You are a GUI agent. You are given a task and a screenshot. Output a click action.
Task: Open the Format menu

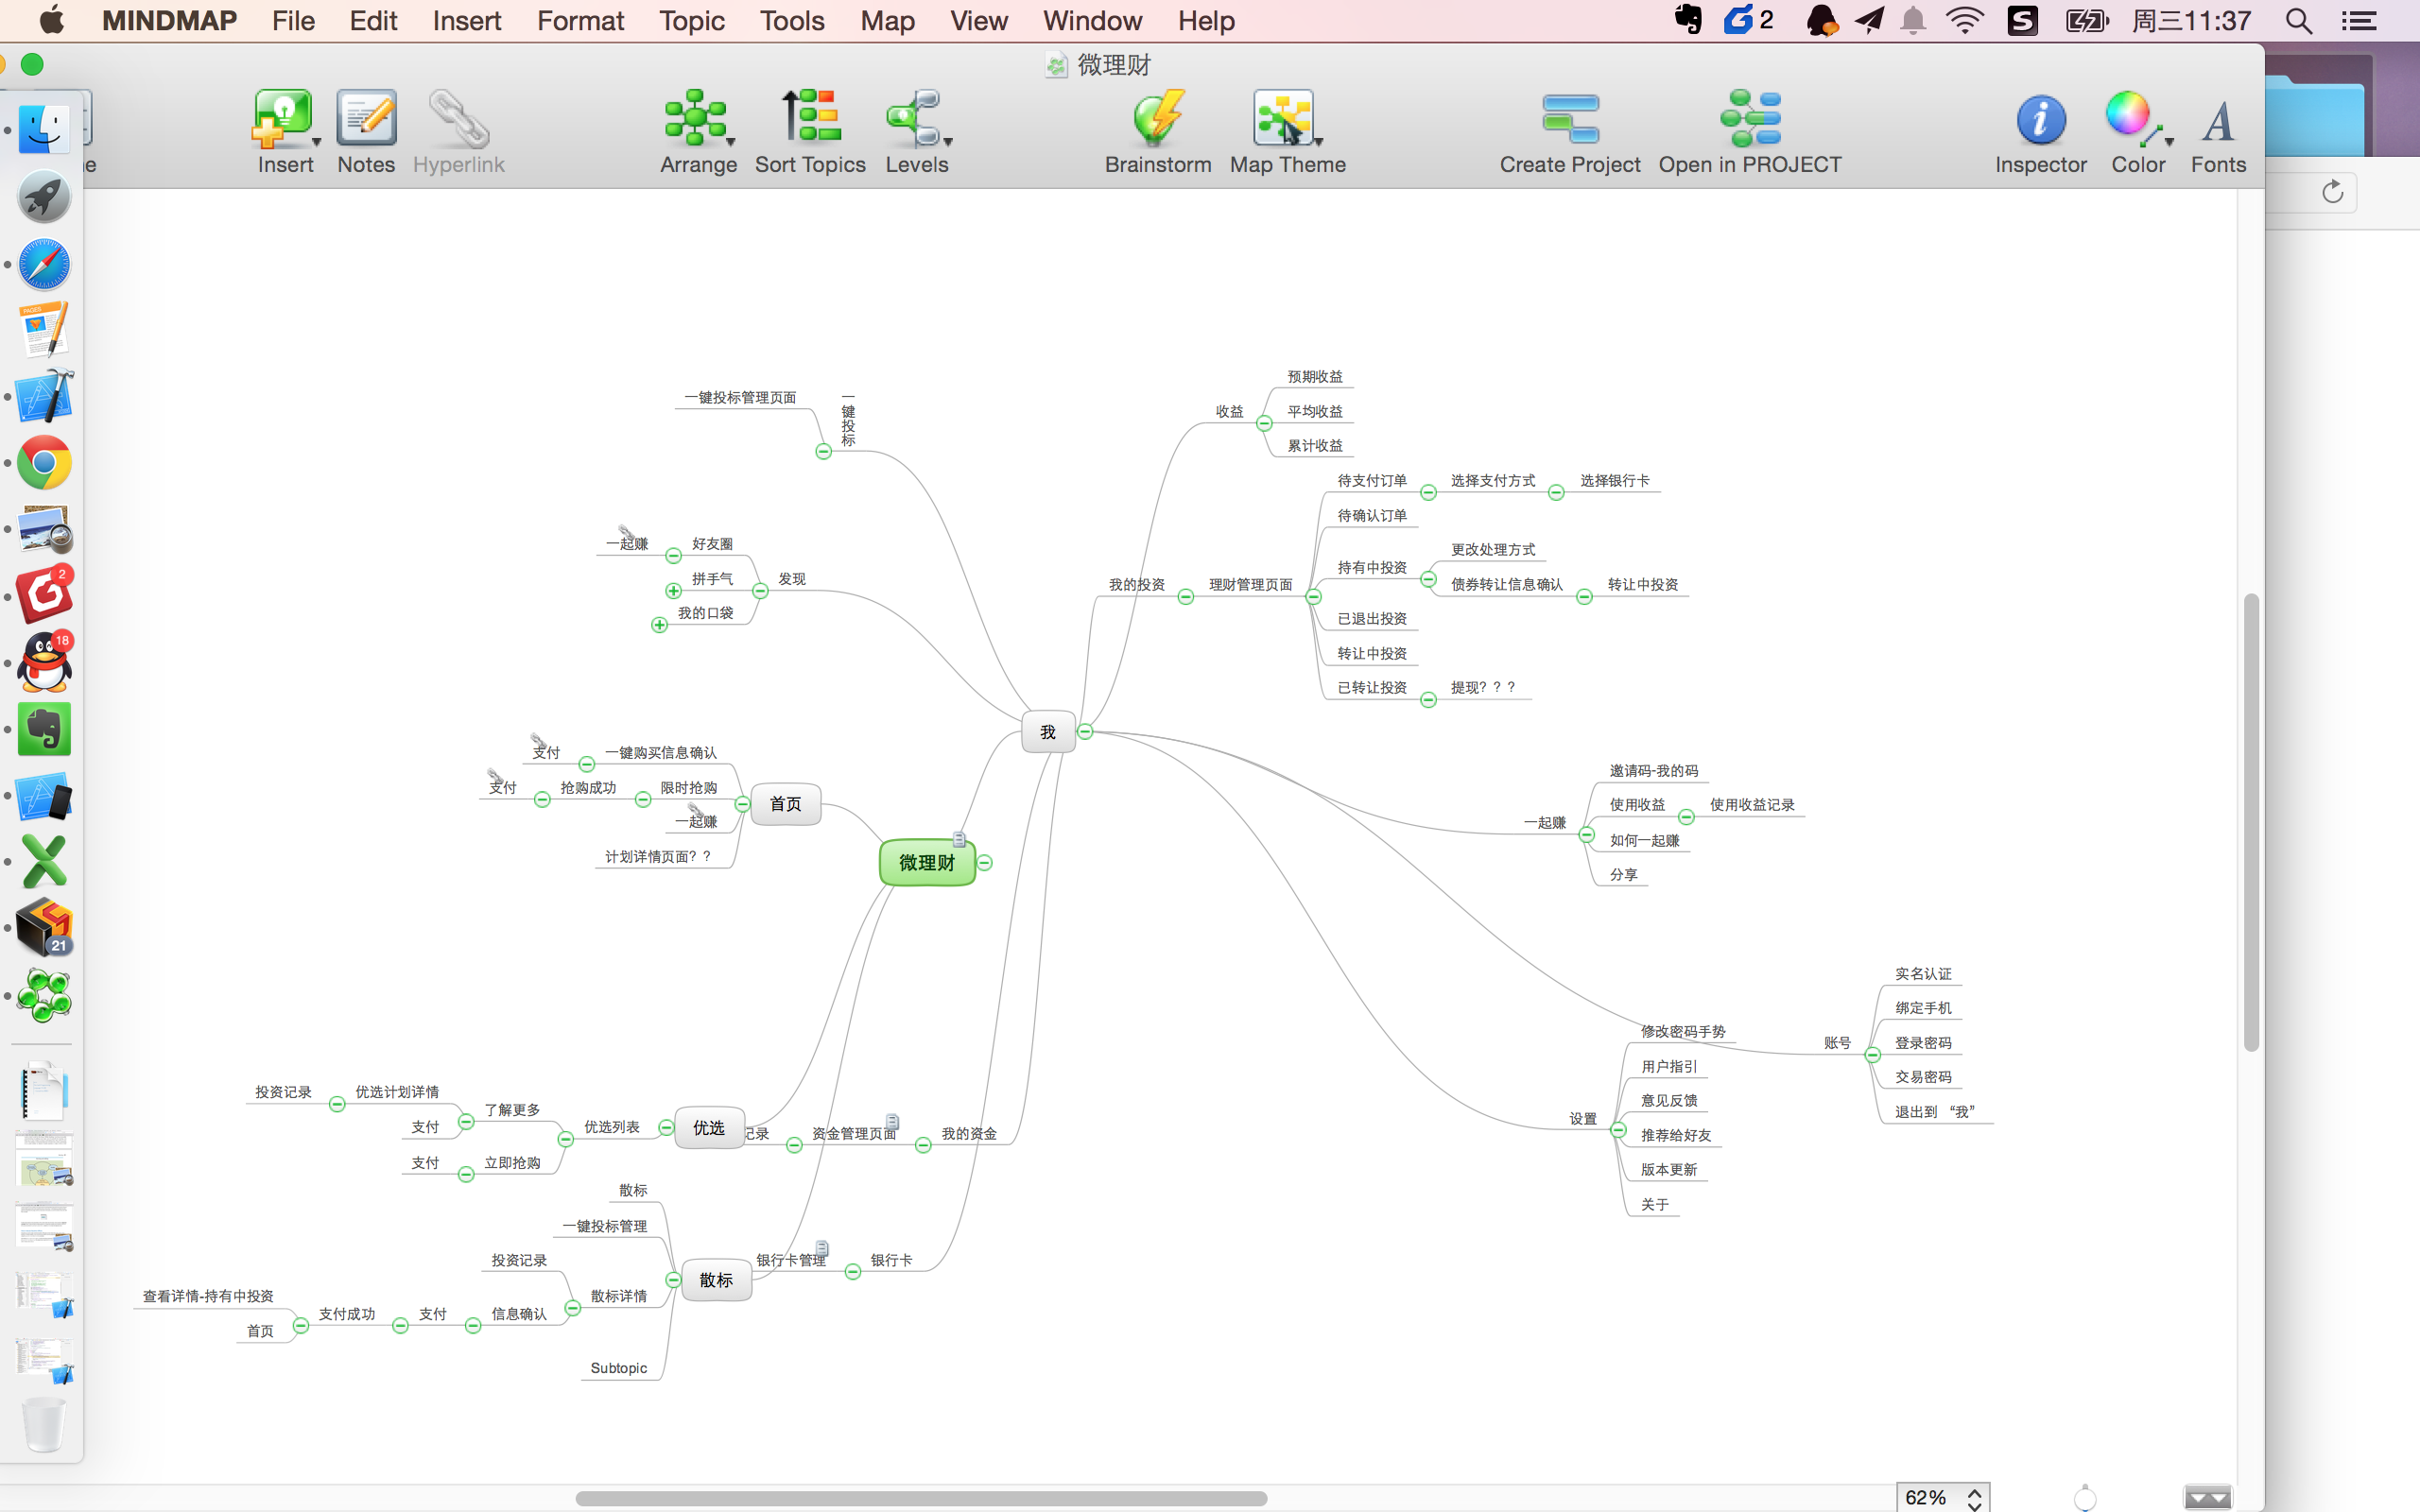pyautogui.click(x=580, y=21)
